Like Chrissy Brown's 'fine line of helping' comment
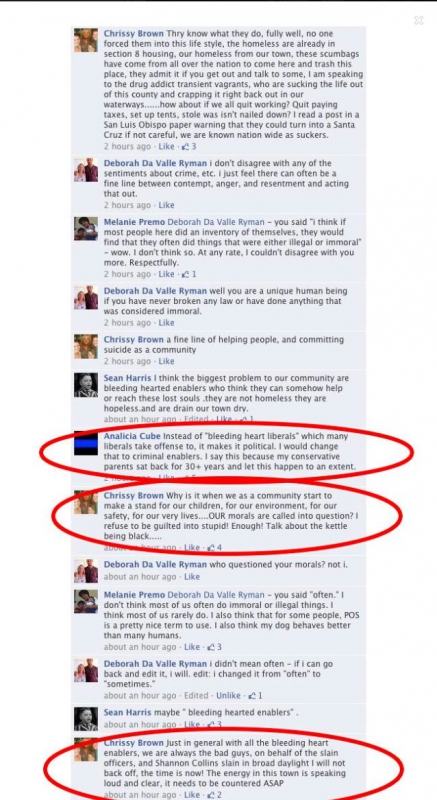This screenshot has height=800, width=437. 166,361
